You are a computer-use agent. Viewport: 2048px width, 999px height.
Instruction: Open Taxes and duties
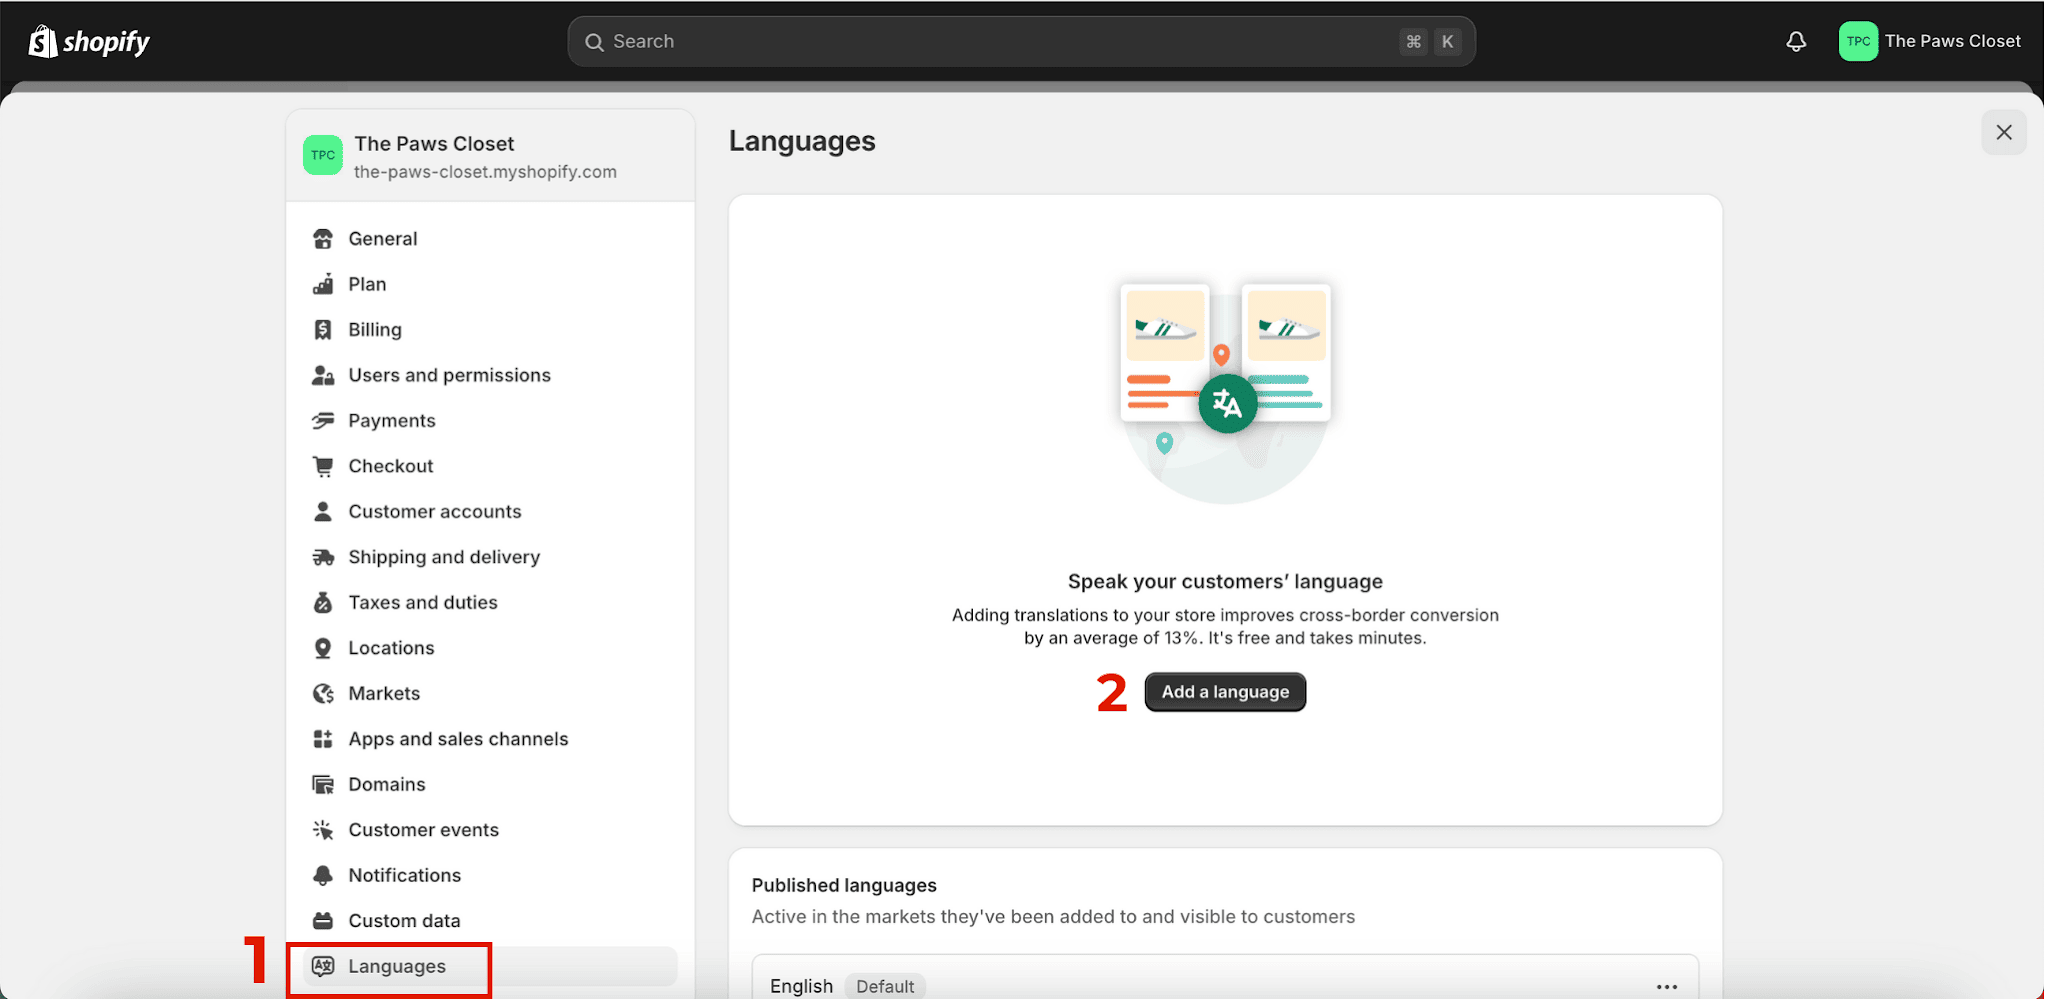(490, 603)
